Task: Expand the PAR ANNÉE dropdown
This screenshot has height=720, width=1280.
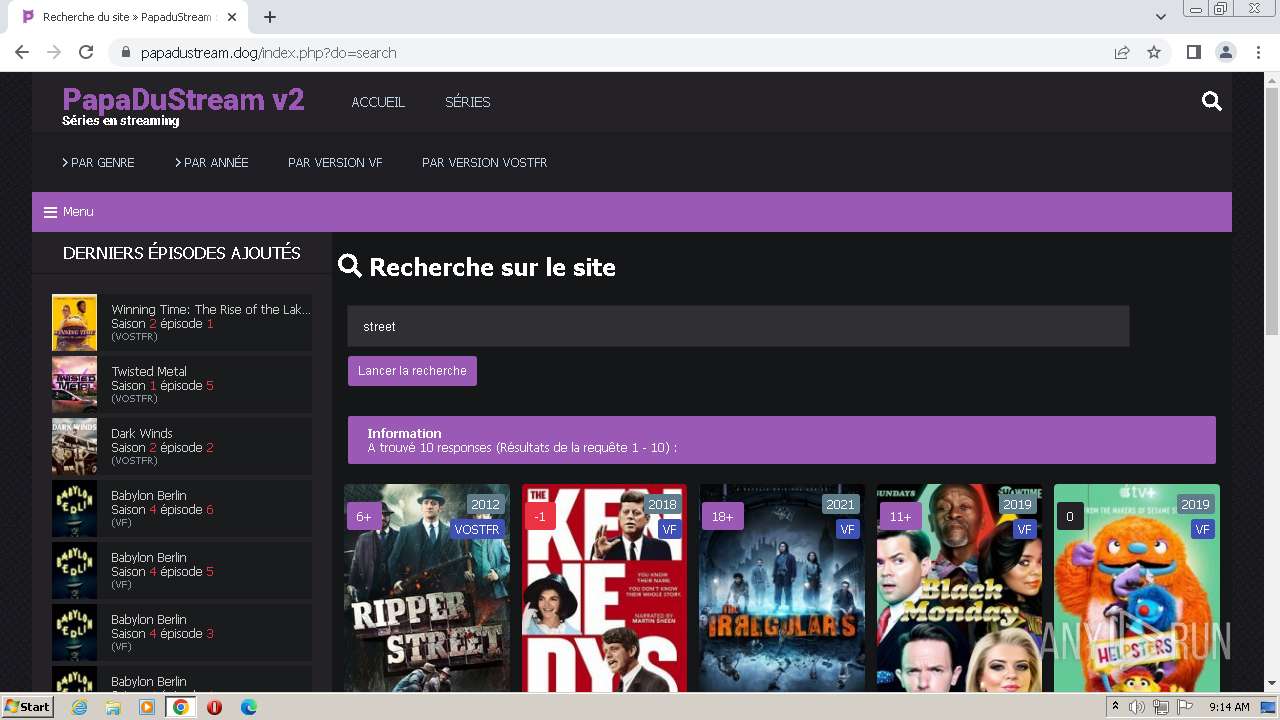Action: (x=211, y=162)
